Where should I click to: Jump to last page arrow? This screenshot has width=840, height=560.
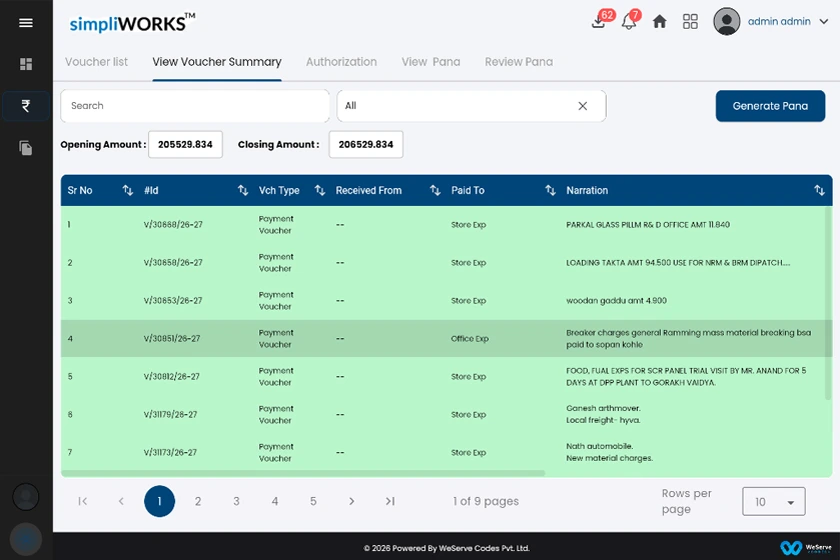(x=390, y=501)
